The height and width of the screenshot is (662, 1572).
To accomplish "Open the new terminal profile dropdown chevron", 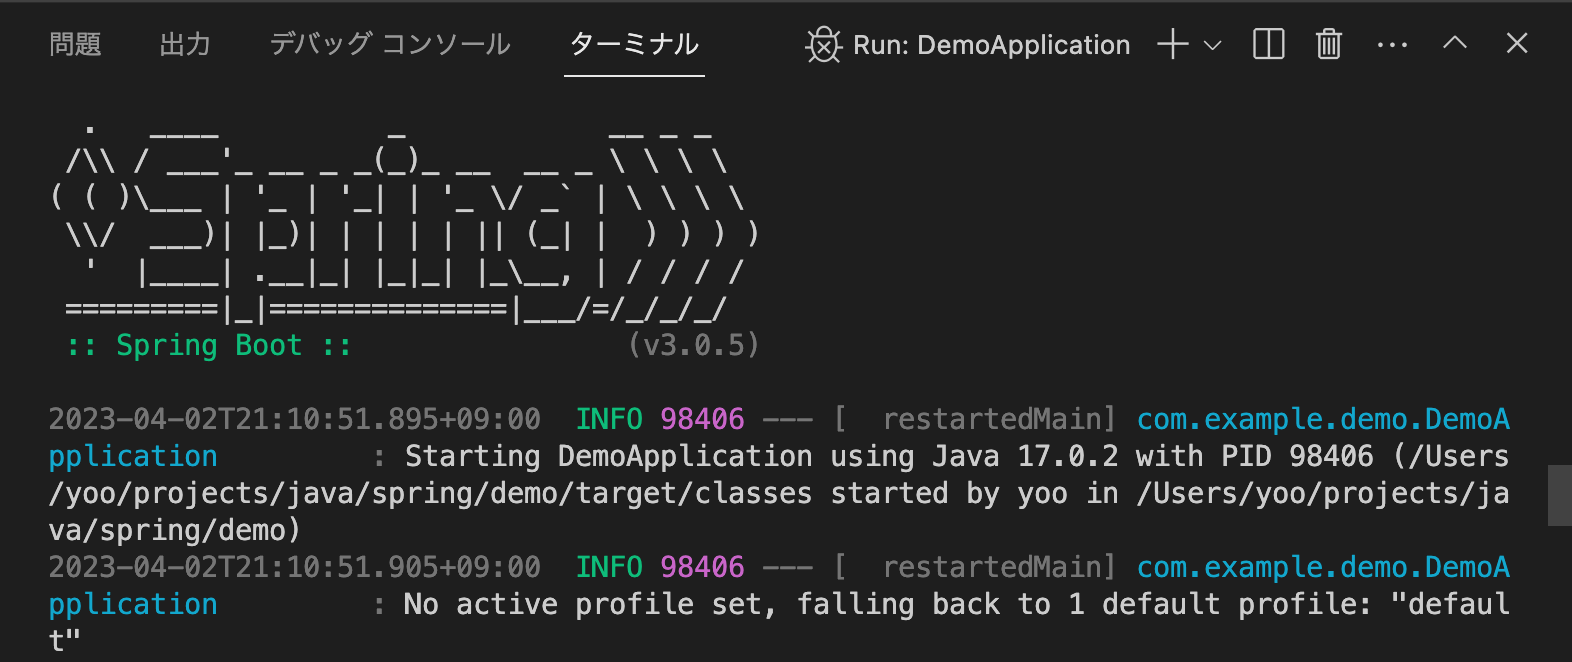I will coord(1213,45).
